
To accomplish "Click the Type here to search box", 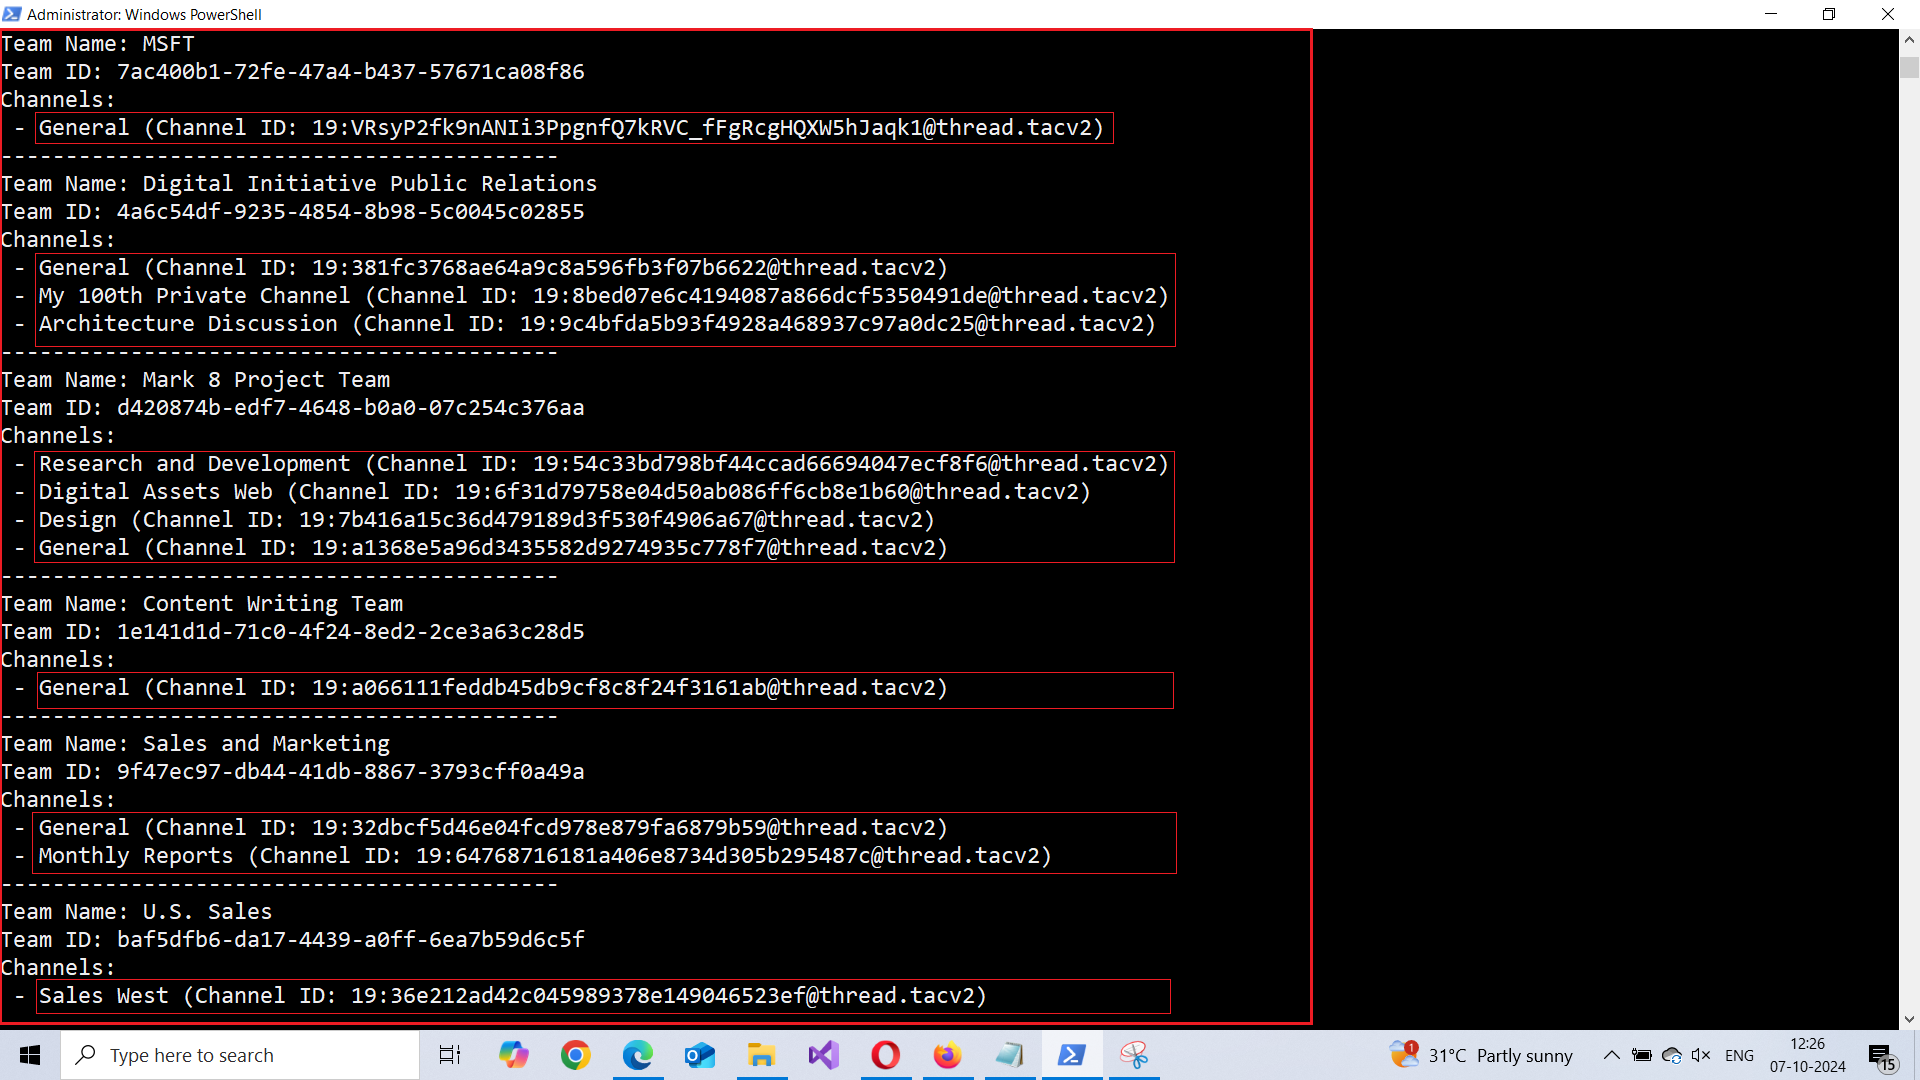I will click(x=240, y=1055).
